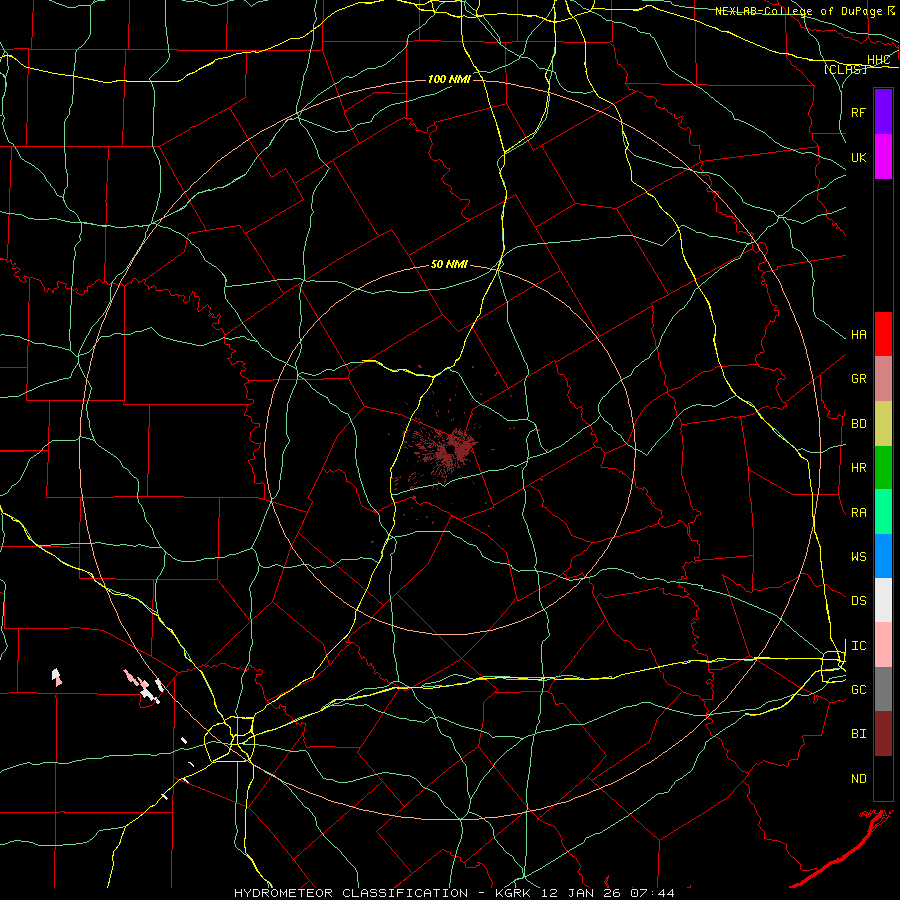The image size is (900, 900).
Task: Click the DS legend label
Action: 858,601
